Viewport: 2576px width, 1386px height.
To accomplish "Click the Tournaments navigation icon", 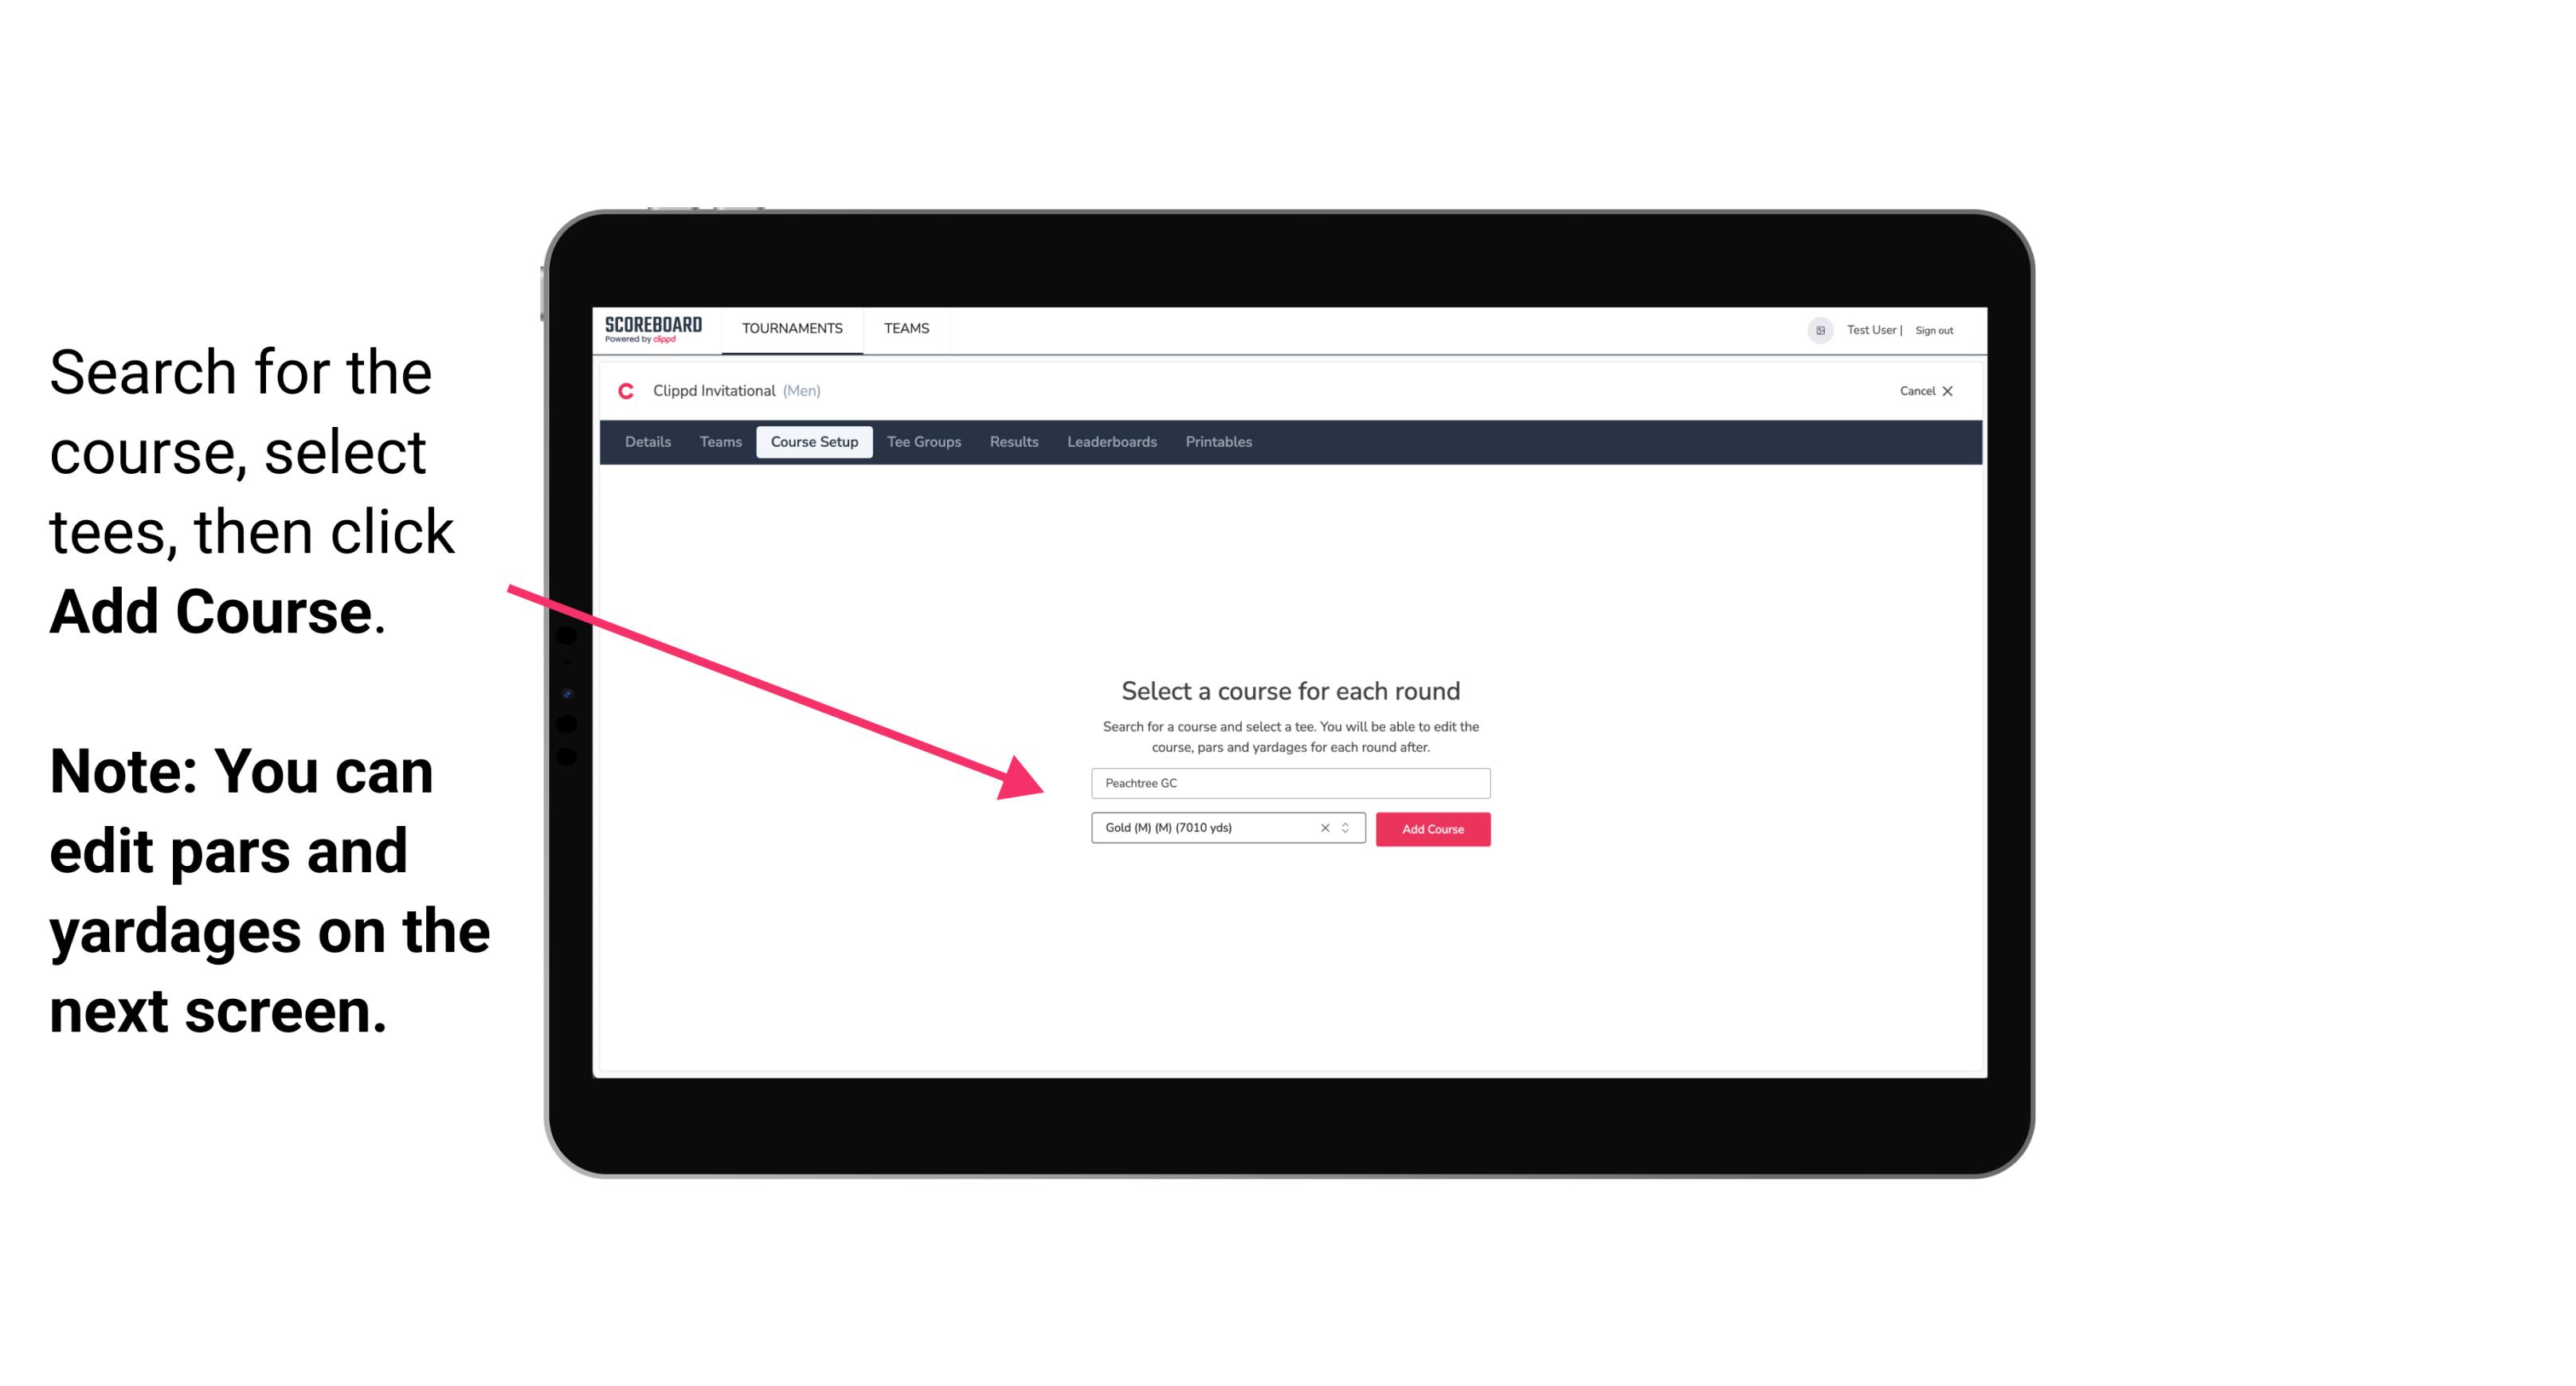I will tap(792, 327).
